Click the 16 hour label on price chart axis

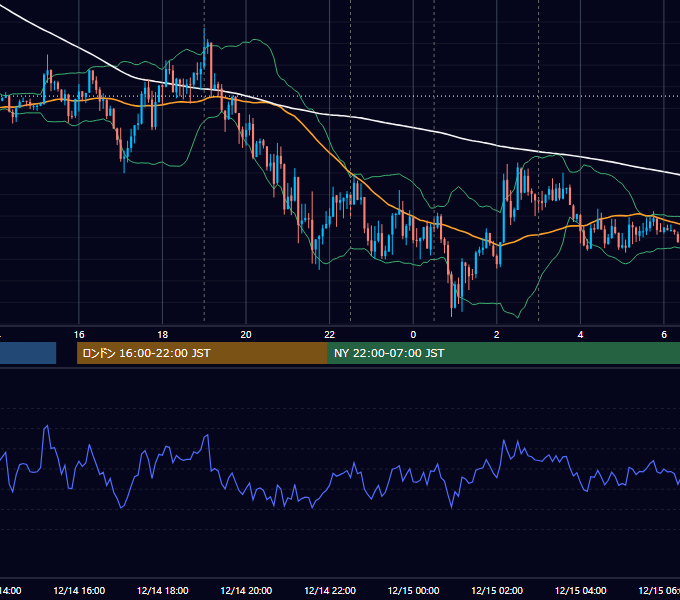click(79, 335)
